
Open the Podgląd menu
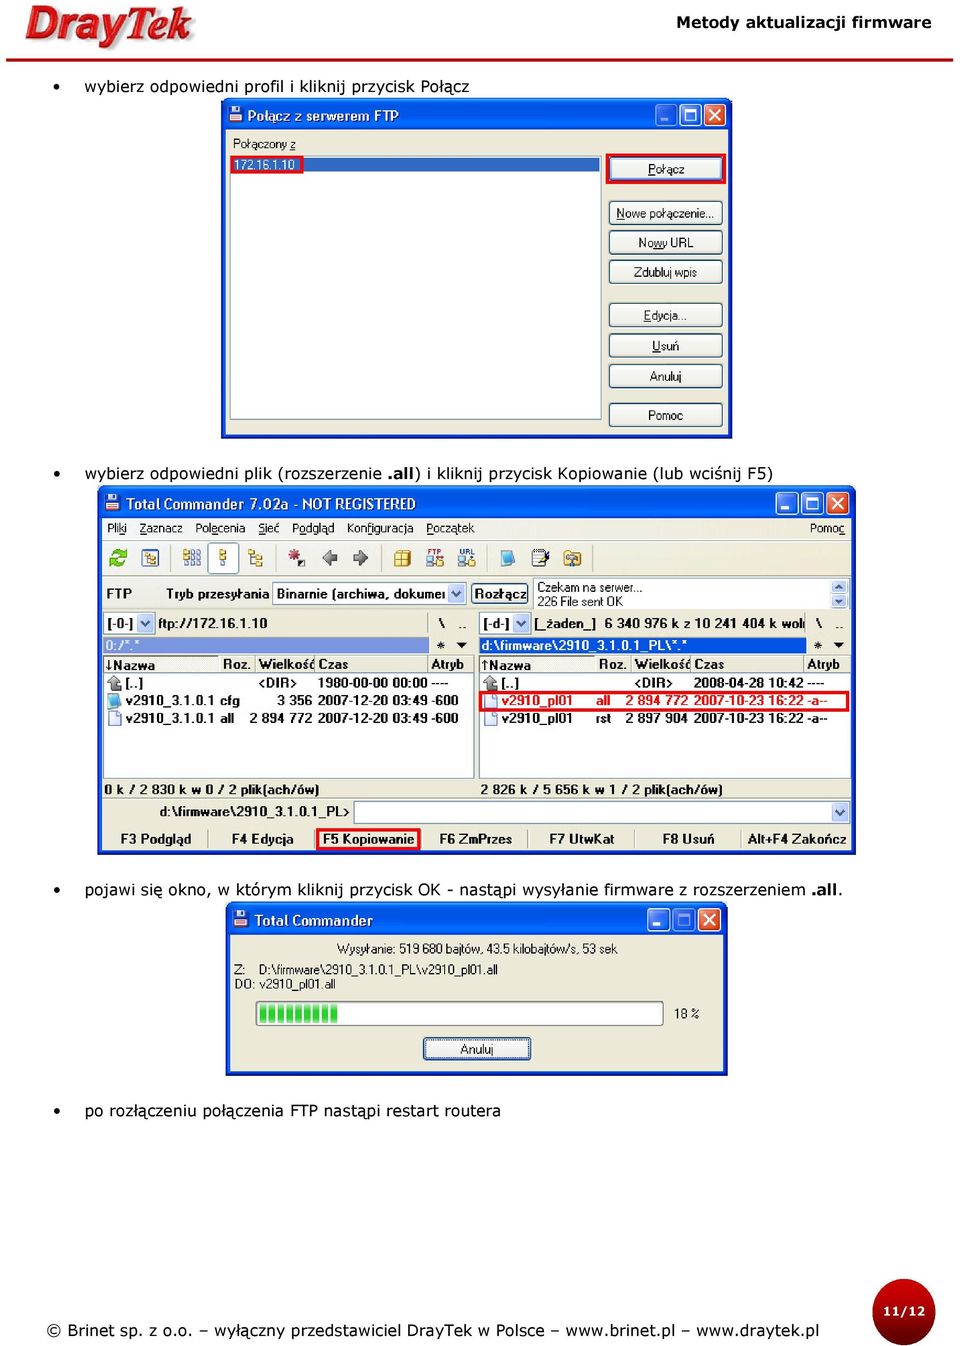coord(313,528)
